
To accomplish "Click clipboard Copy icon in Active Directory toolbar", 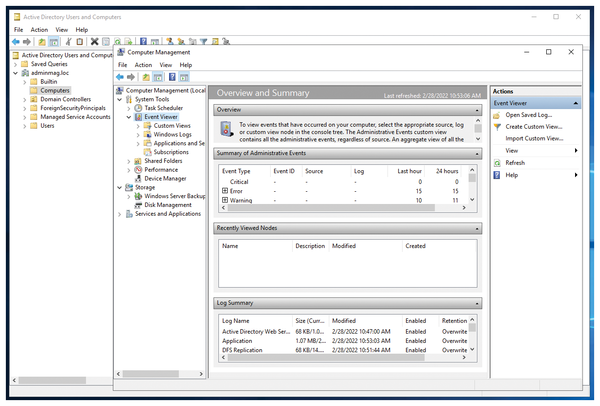I will pos(80,42).
